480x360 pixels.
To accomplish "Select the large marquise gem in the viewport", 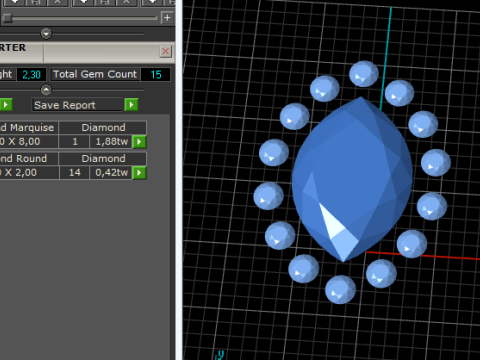I will (x=352, y=178).
